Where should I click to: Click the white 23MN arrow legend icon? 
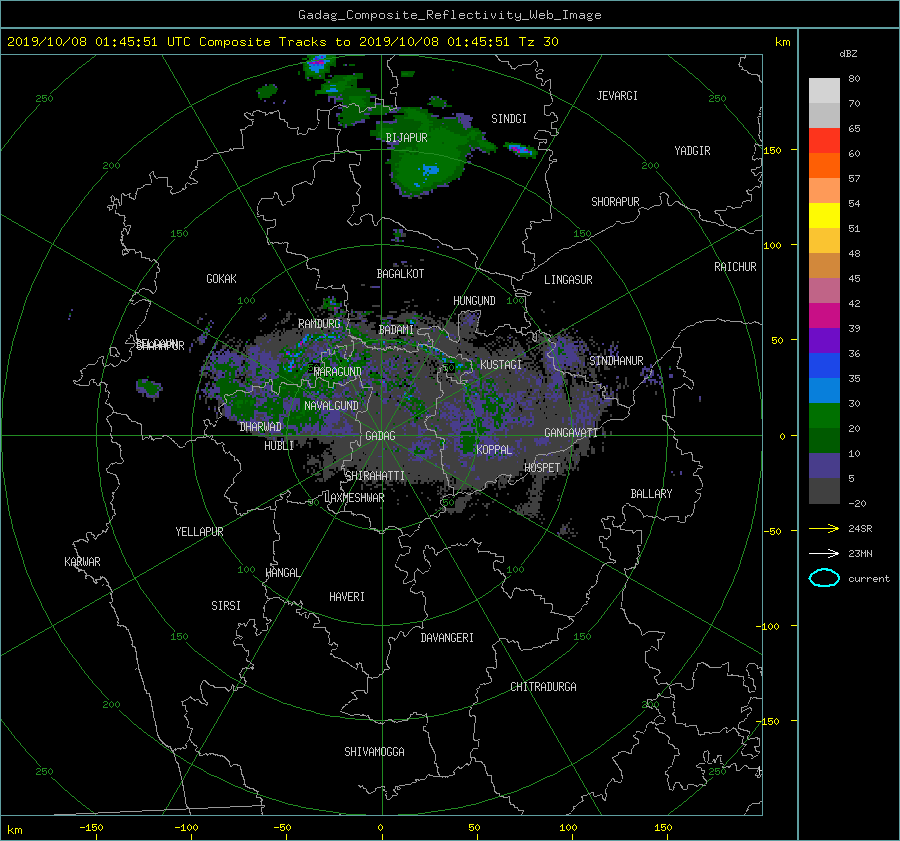824,553
